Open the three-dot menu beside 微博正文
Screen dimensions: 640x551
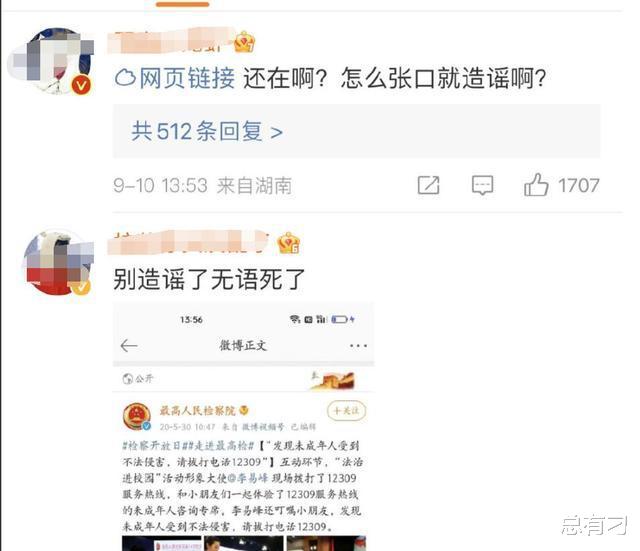click(x=358, y=346)
